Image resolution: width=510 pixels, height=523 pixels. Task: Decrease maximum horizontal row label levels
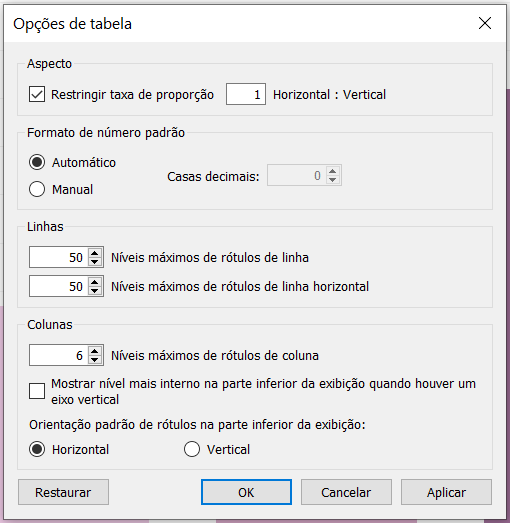click(95, 291)
